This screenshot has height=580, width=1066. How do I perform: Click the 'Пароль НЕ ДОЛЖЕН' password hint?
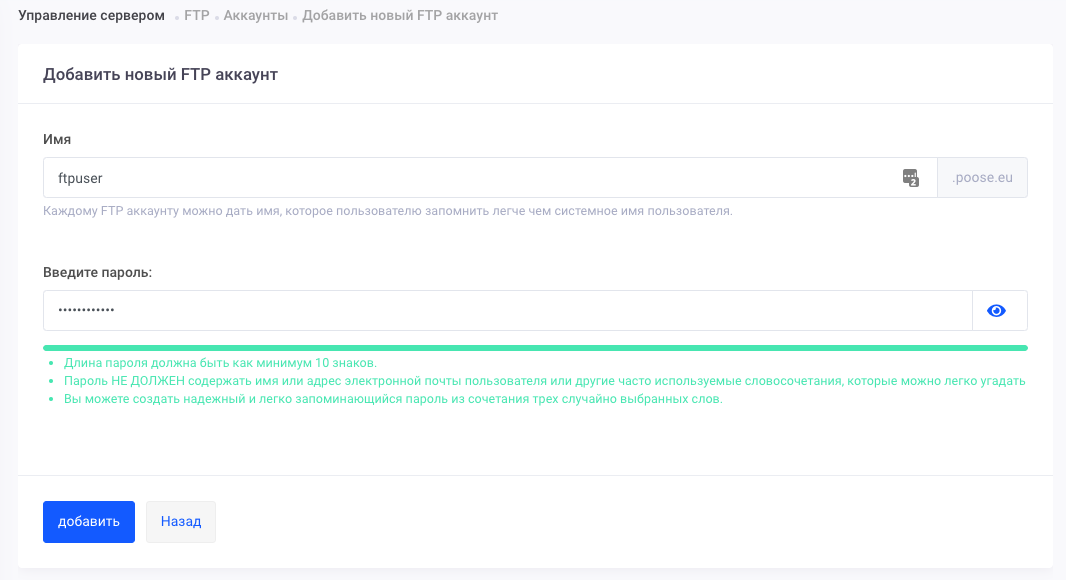[544, 381]
